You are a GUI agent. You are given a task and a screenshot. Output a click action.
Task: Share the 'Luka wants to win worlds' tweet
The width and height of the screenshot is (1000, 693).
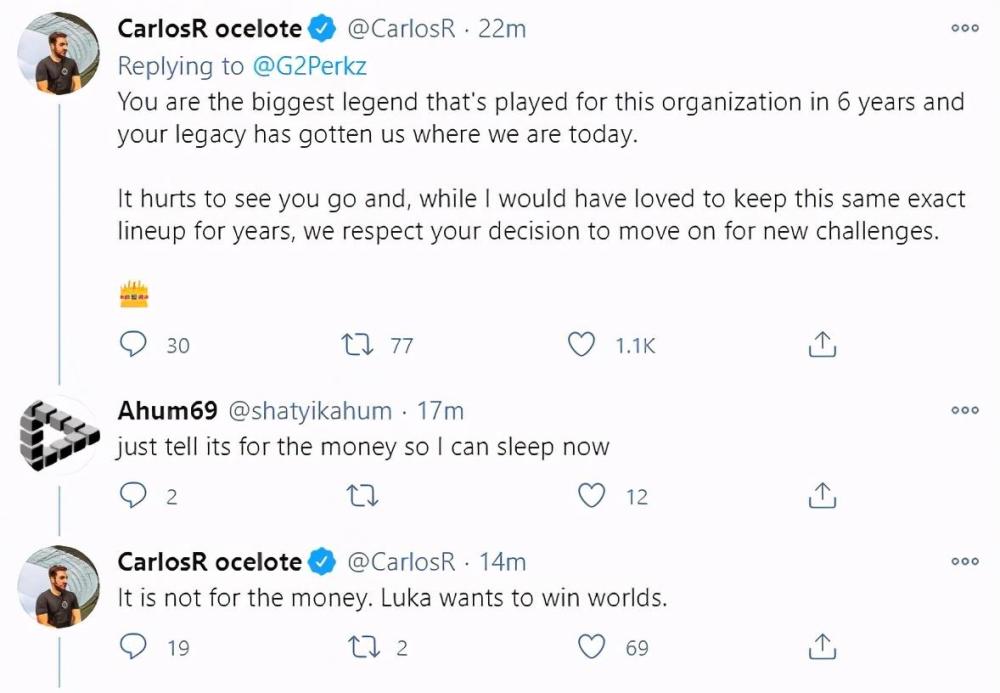(x=822, y=646)
